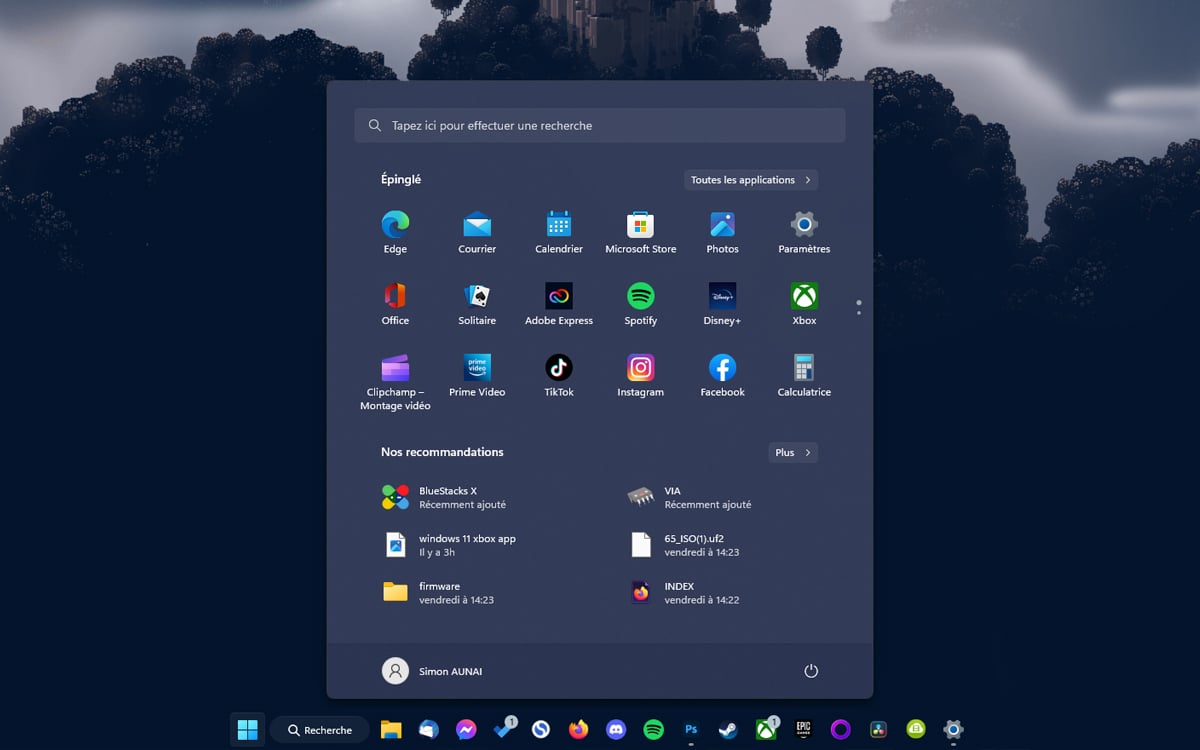Open Steam from the taskbar
The height and width of the screenshot is (750, 1200).
pyautogui.click(x=728, y=730)
